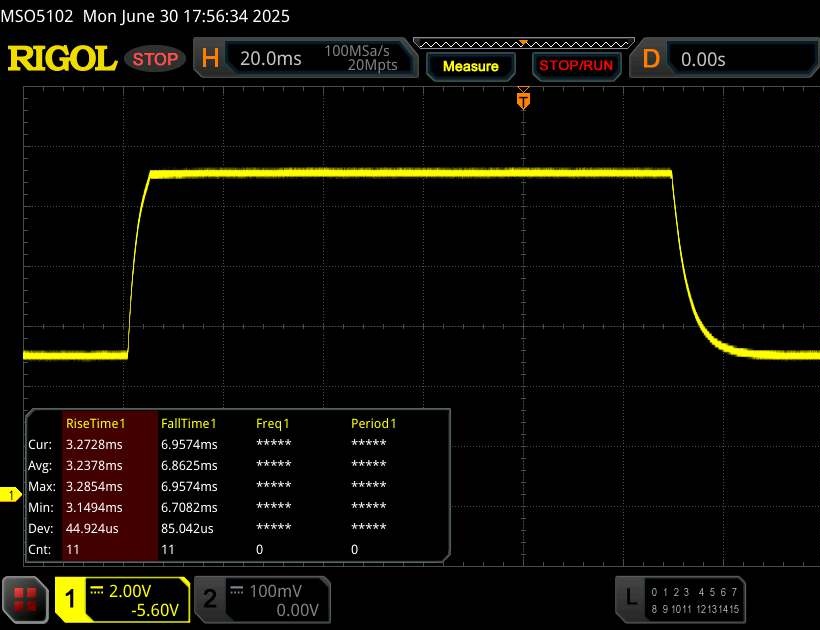
Task: Click FallTime1 min value 6.7082ms
Action: click(x=189, y=507)
